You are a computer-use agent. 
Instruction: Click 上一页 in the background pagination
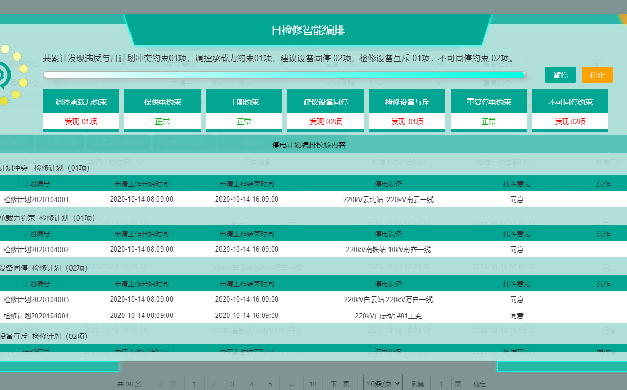tap(167, 384)
